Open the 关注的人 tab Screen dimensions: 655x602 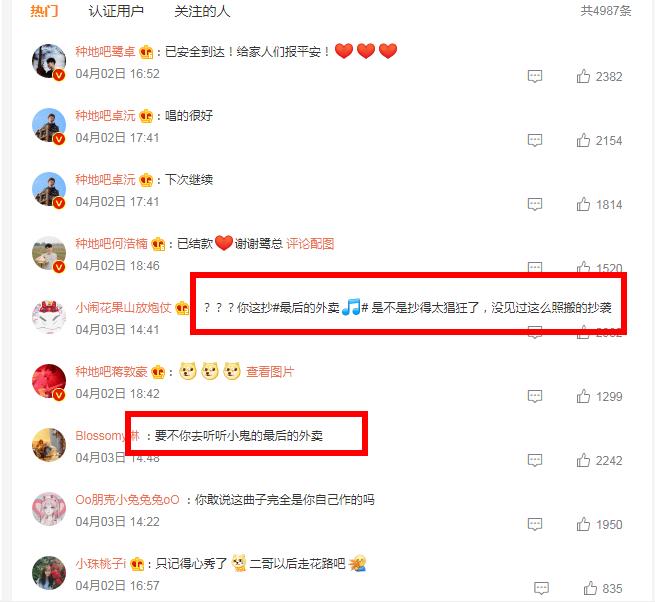click(202, 11)
